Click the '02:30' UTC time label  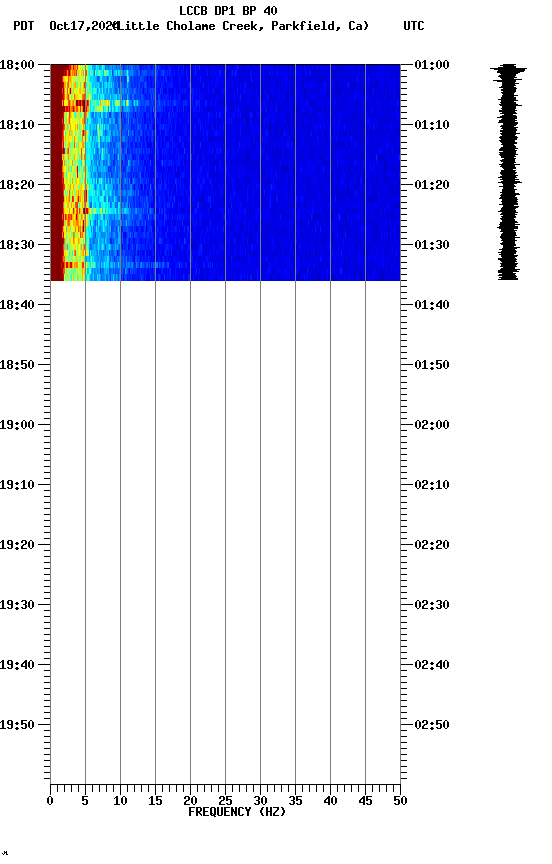point(432,605)
